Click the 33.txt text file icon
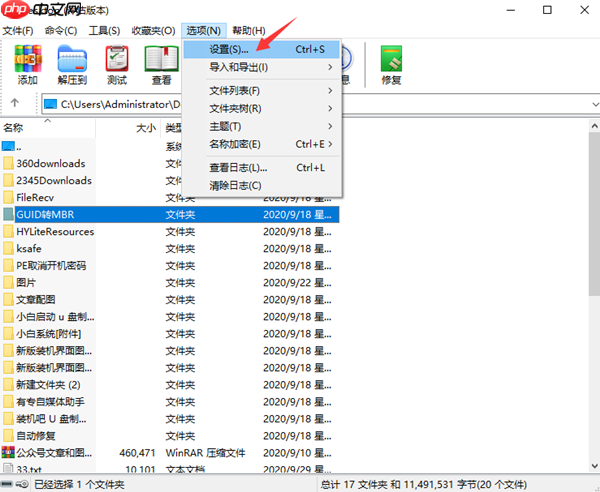Image resolution: width=600 pixels, height=492 pixels. pyautogui.click(x=8, y=469)
